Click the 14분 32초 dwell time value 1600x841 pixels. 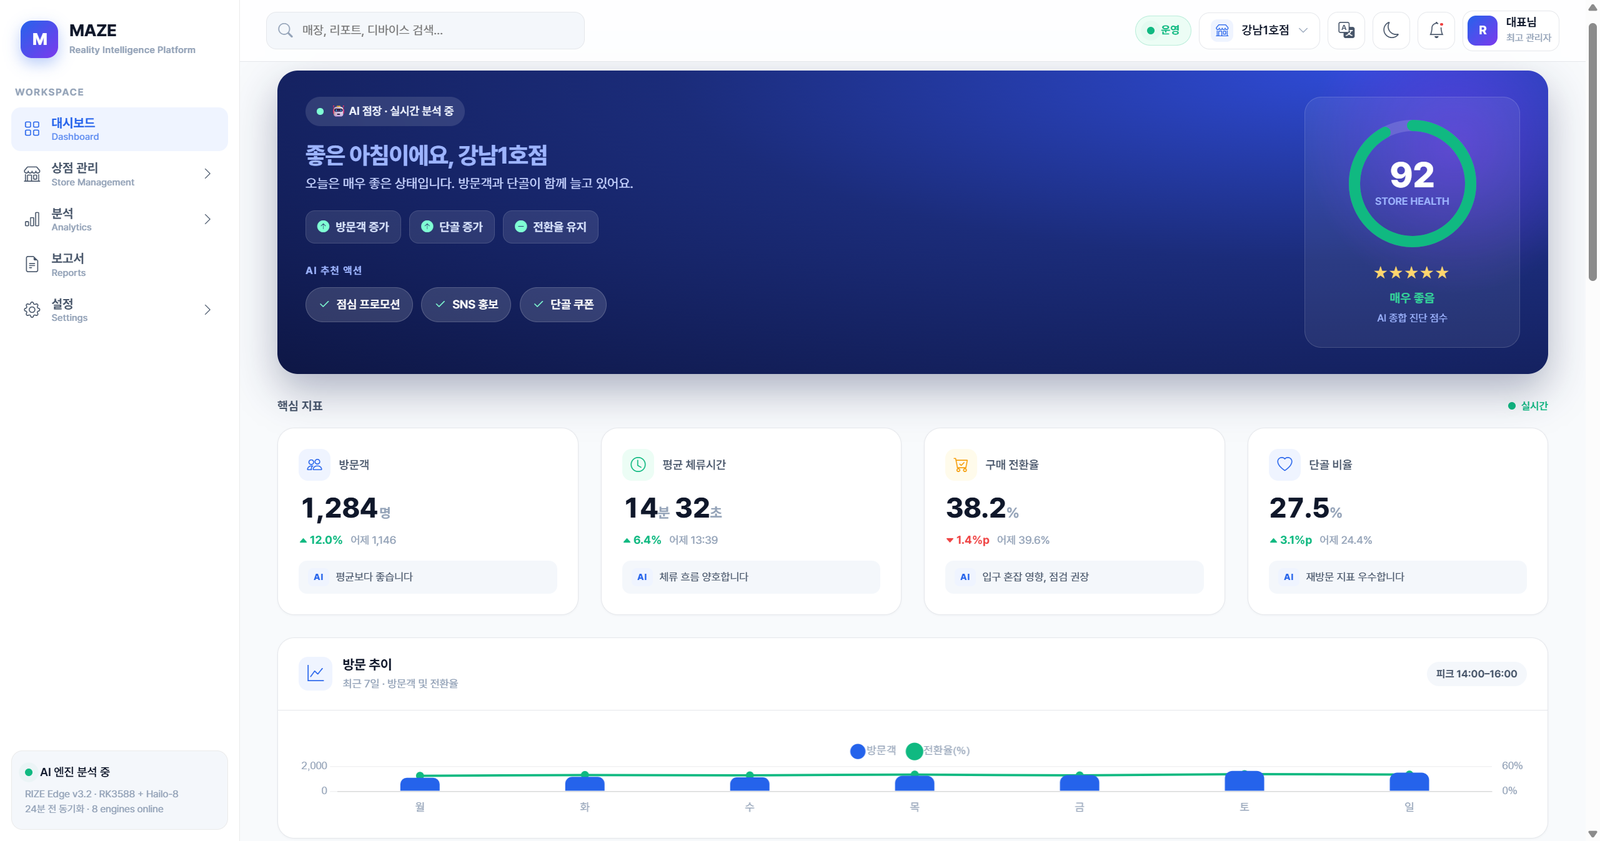click(673, 509)
